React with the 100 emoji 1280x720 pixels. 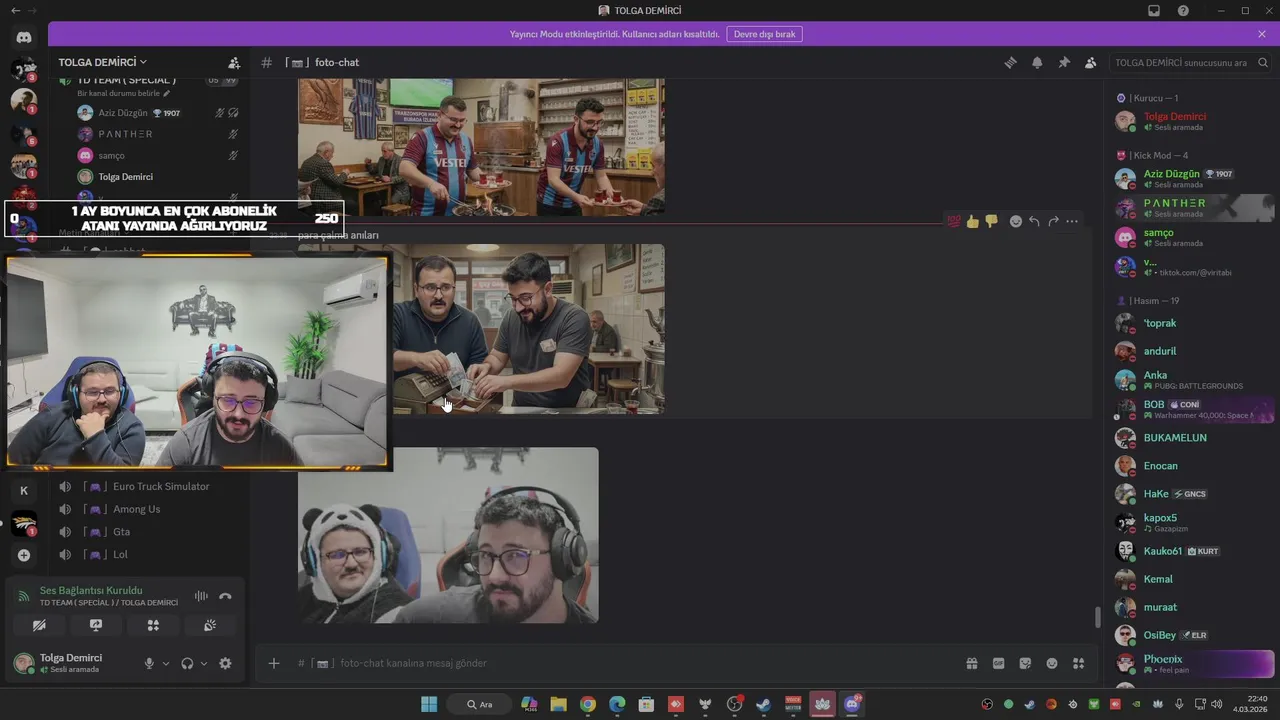(x=953, y=221)
